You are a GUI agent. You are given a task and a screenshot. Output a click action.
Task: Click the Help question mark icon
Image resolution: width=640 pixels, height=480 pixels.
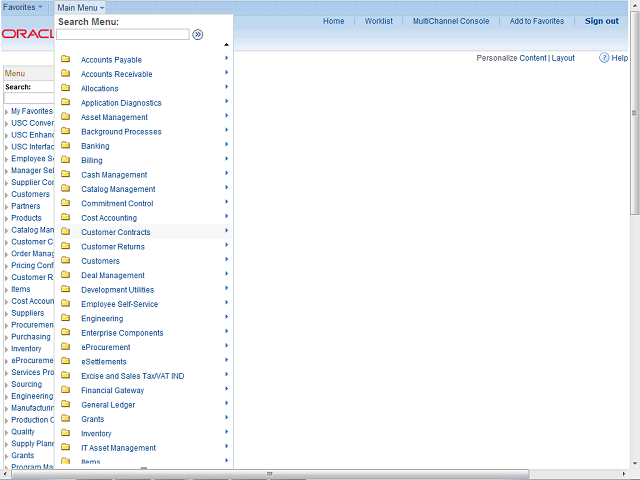click(604, 58)
